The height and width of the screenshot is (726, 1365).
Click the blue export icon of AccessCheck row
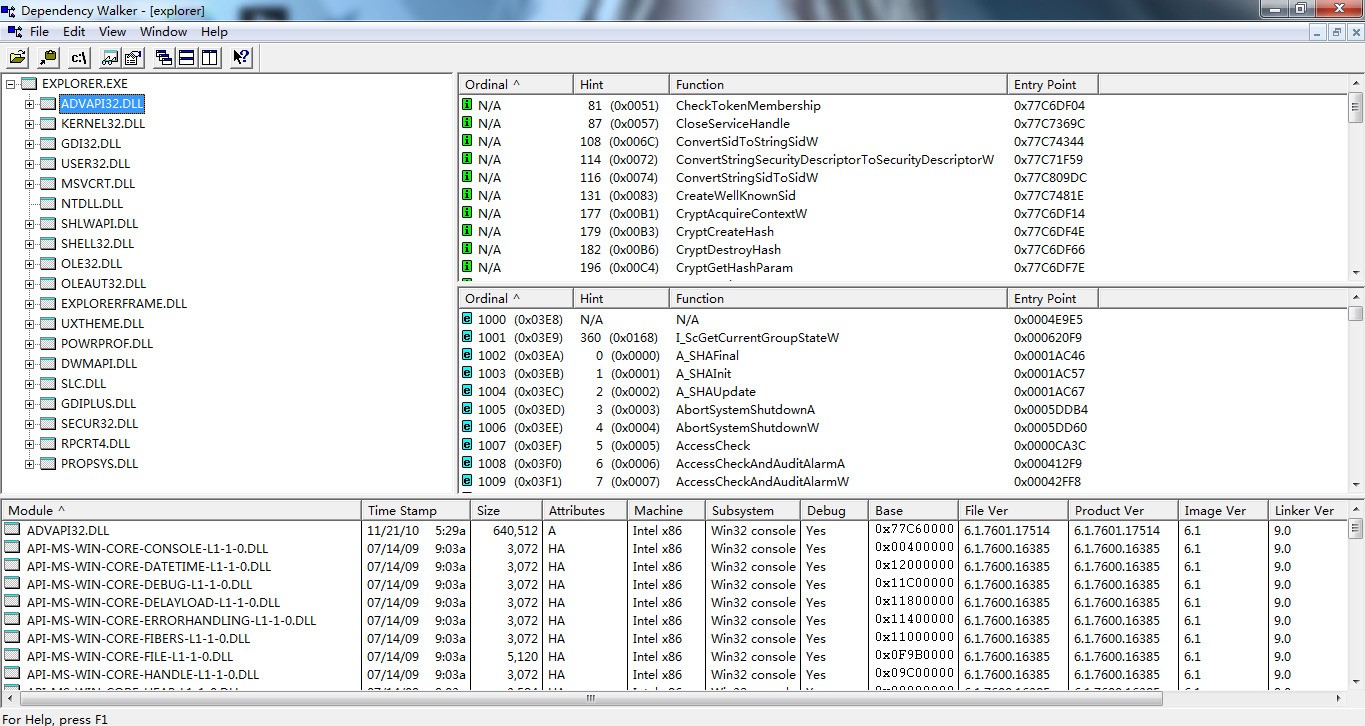coord(467,445)
